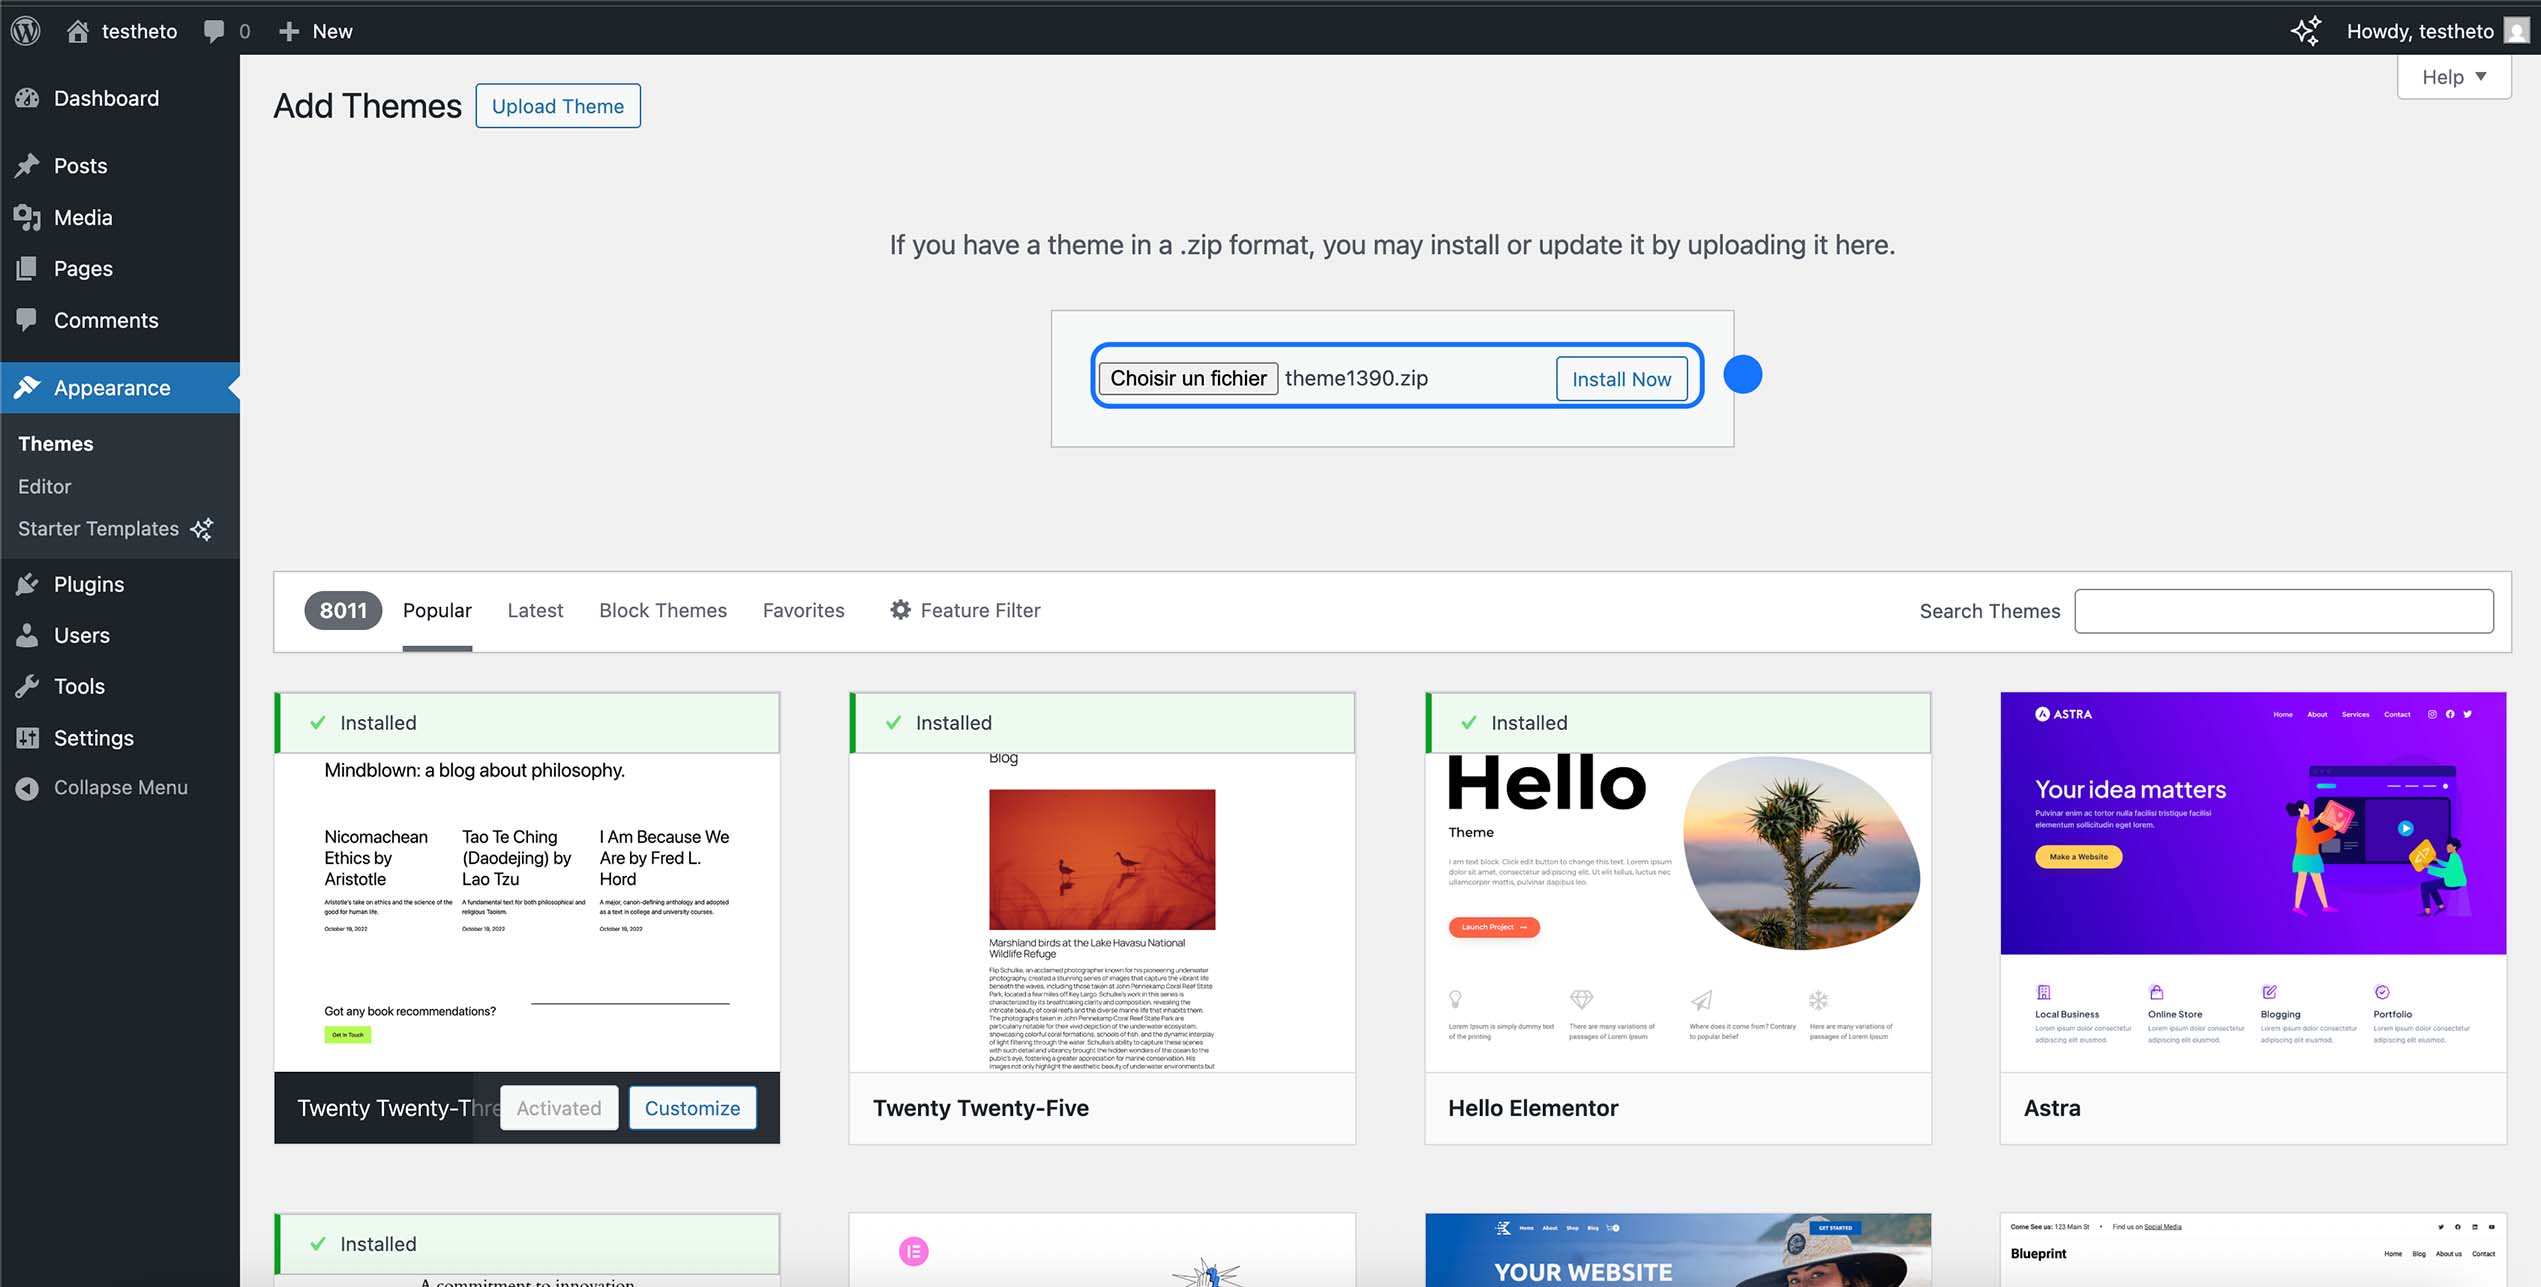
Task: Switch to the Latest themes tab
Action: pos(535,610)
